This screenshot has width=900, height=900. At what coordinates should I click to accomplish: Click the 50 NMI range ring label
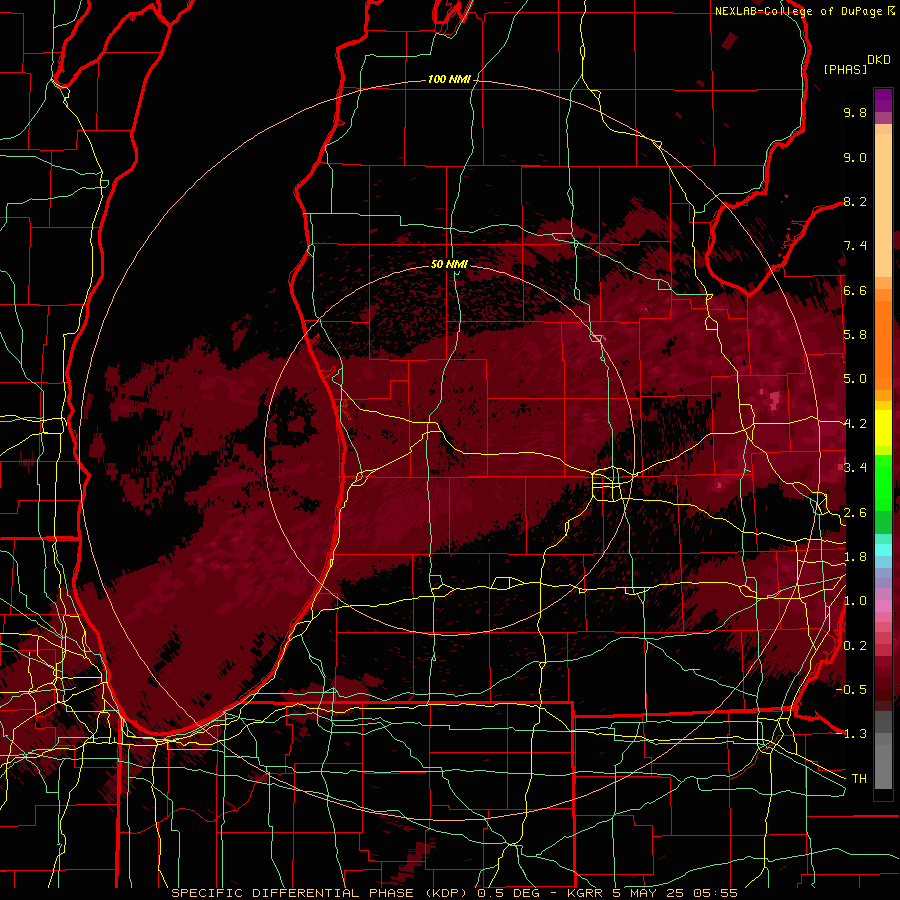coord(449,264)
